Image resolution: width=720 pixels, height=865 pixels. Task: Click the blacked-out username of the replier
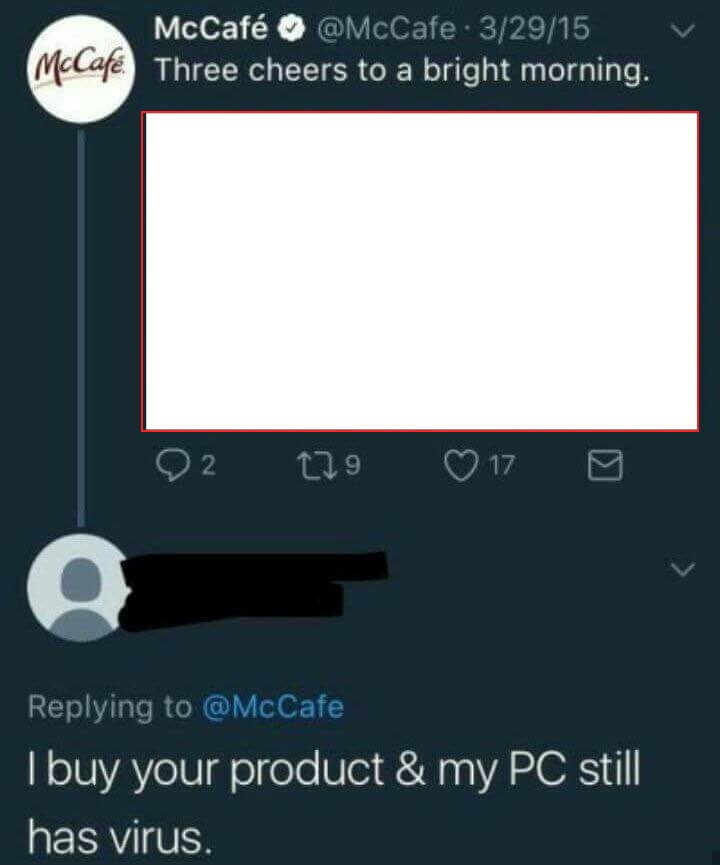coord(254,591)
